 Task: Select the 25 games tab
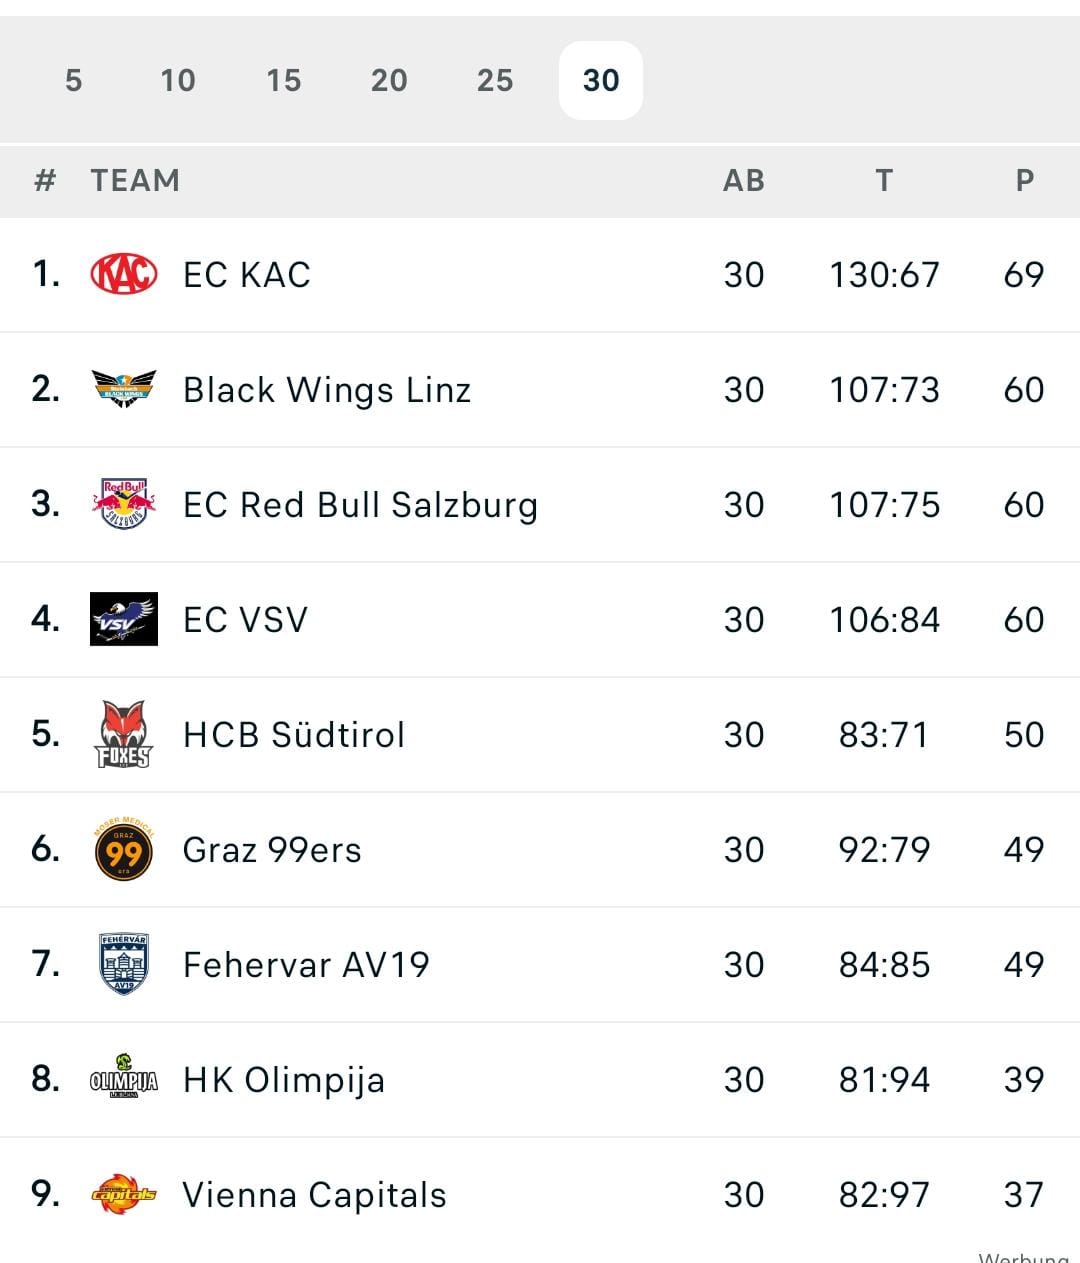pos(495,80)
